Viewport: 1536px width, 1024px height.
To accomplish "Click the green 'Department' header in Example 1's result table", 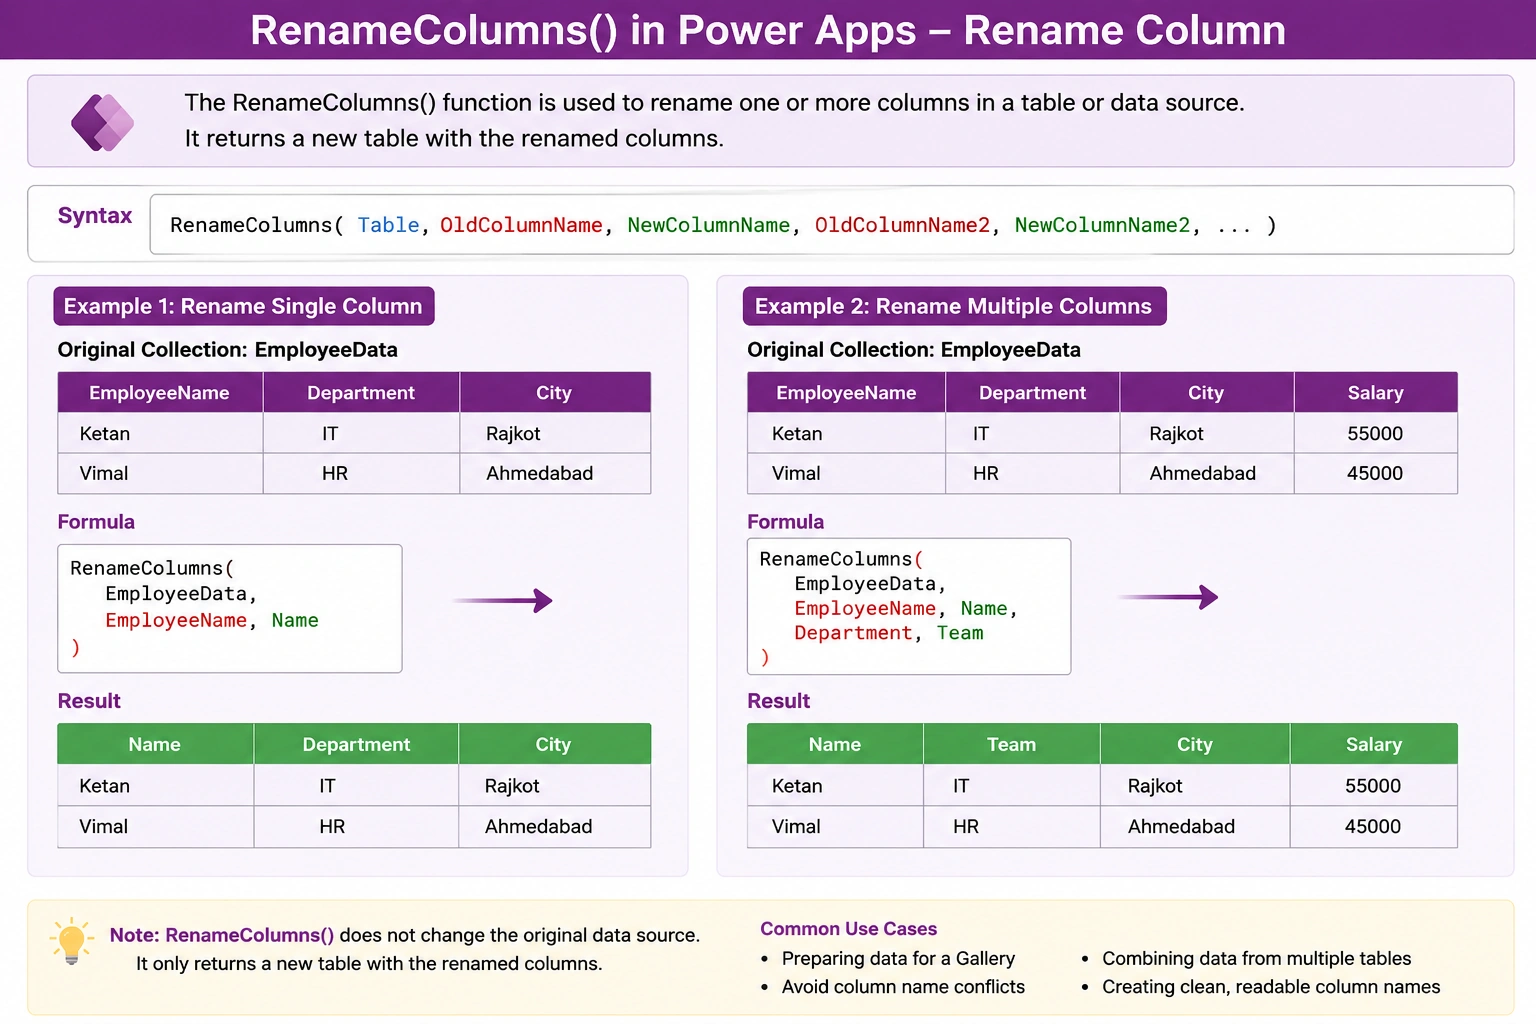I will [356, 744].
